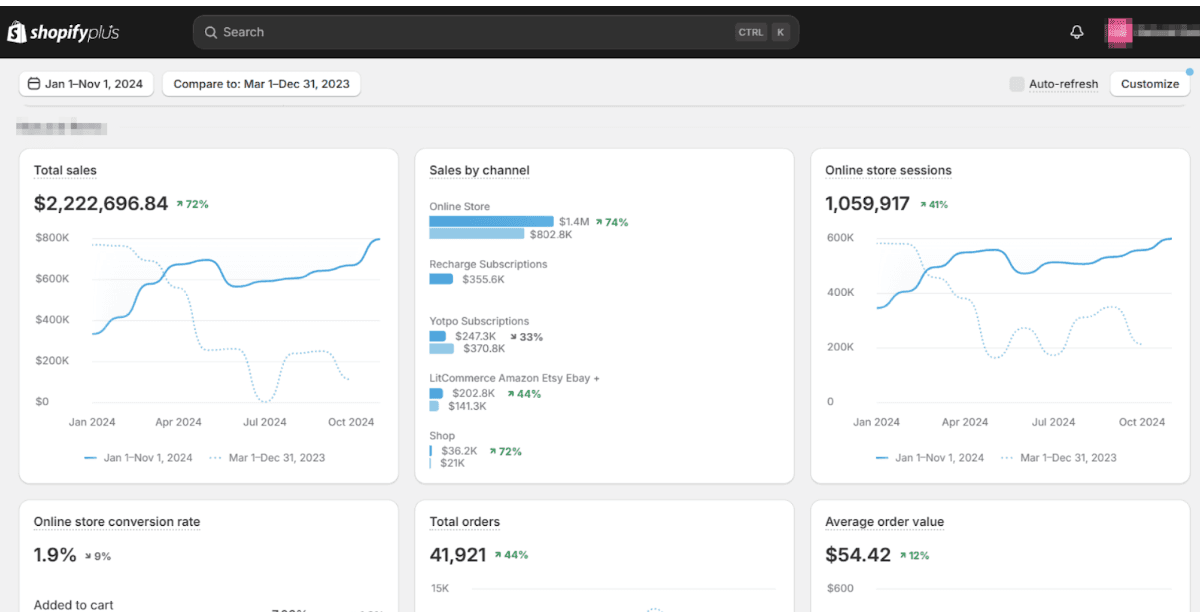Open the Online store conversion rate title

tap(117, 522)
